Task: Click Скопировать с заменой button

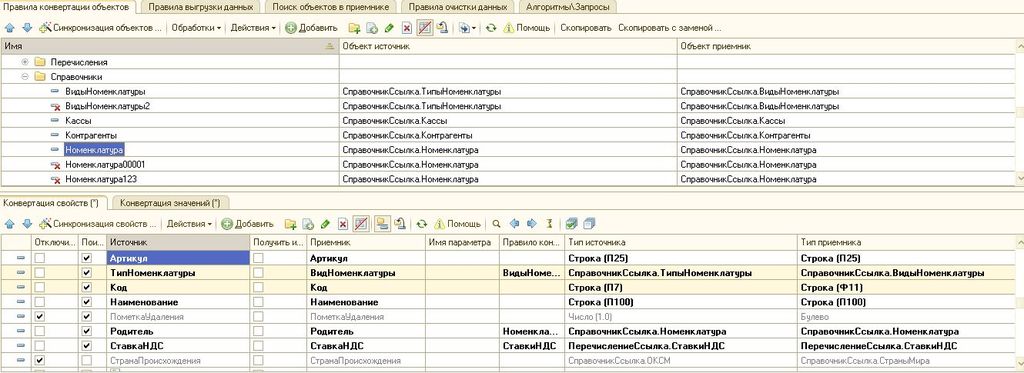Action: point(669,28)
